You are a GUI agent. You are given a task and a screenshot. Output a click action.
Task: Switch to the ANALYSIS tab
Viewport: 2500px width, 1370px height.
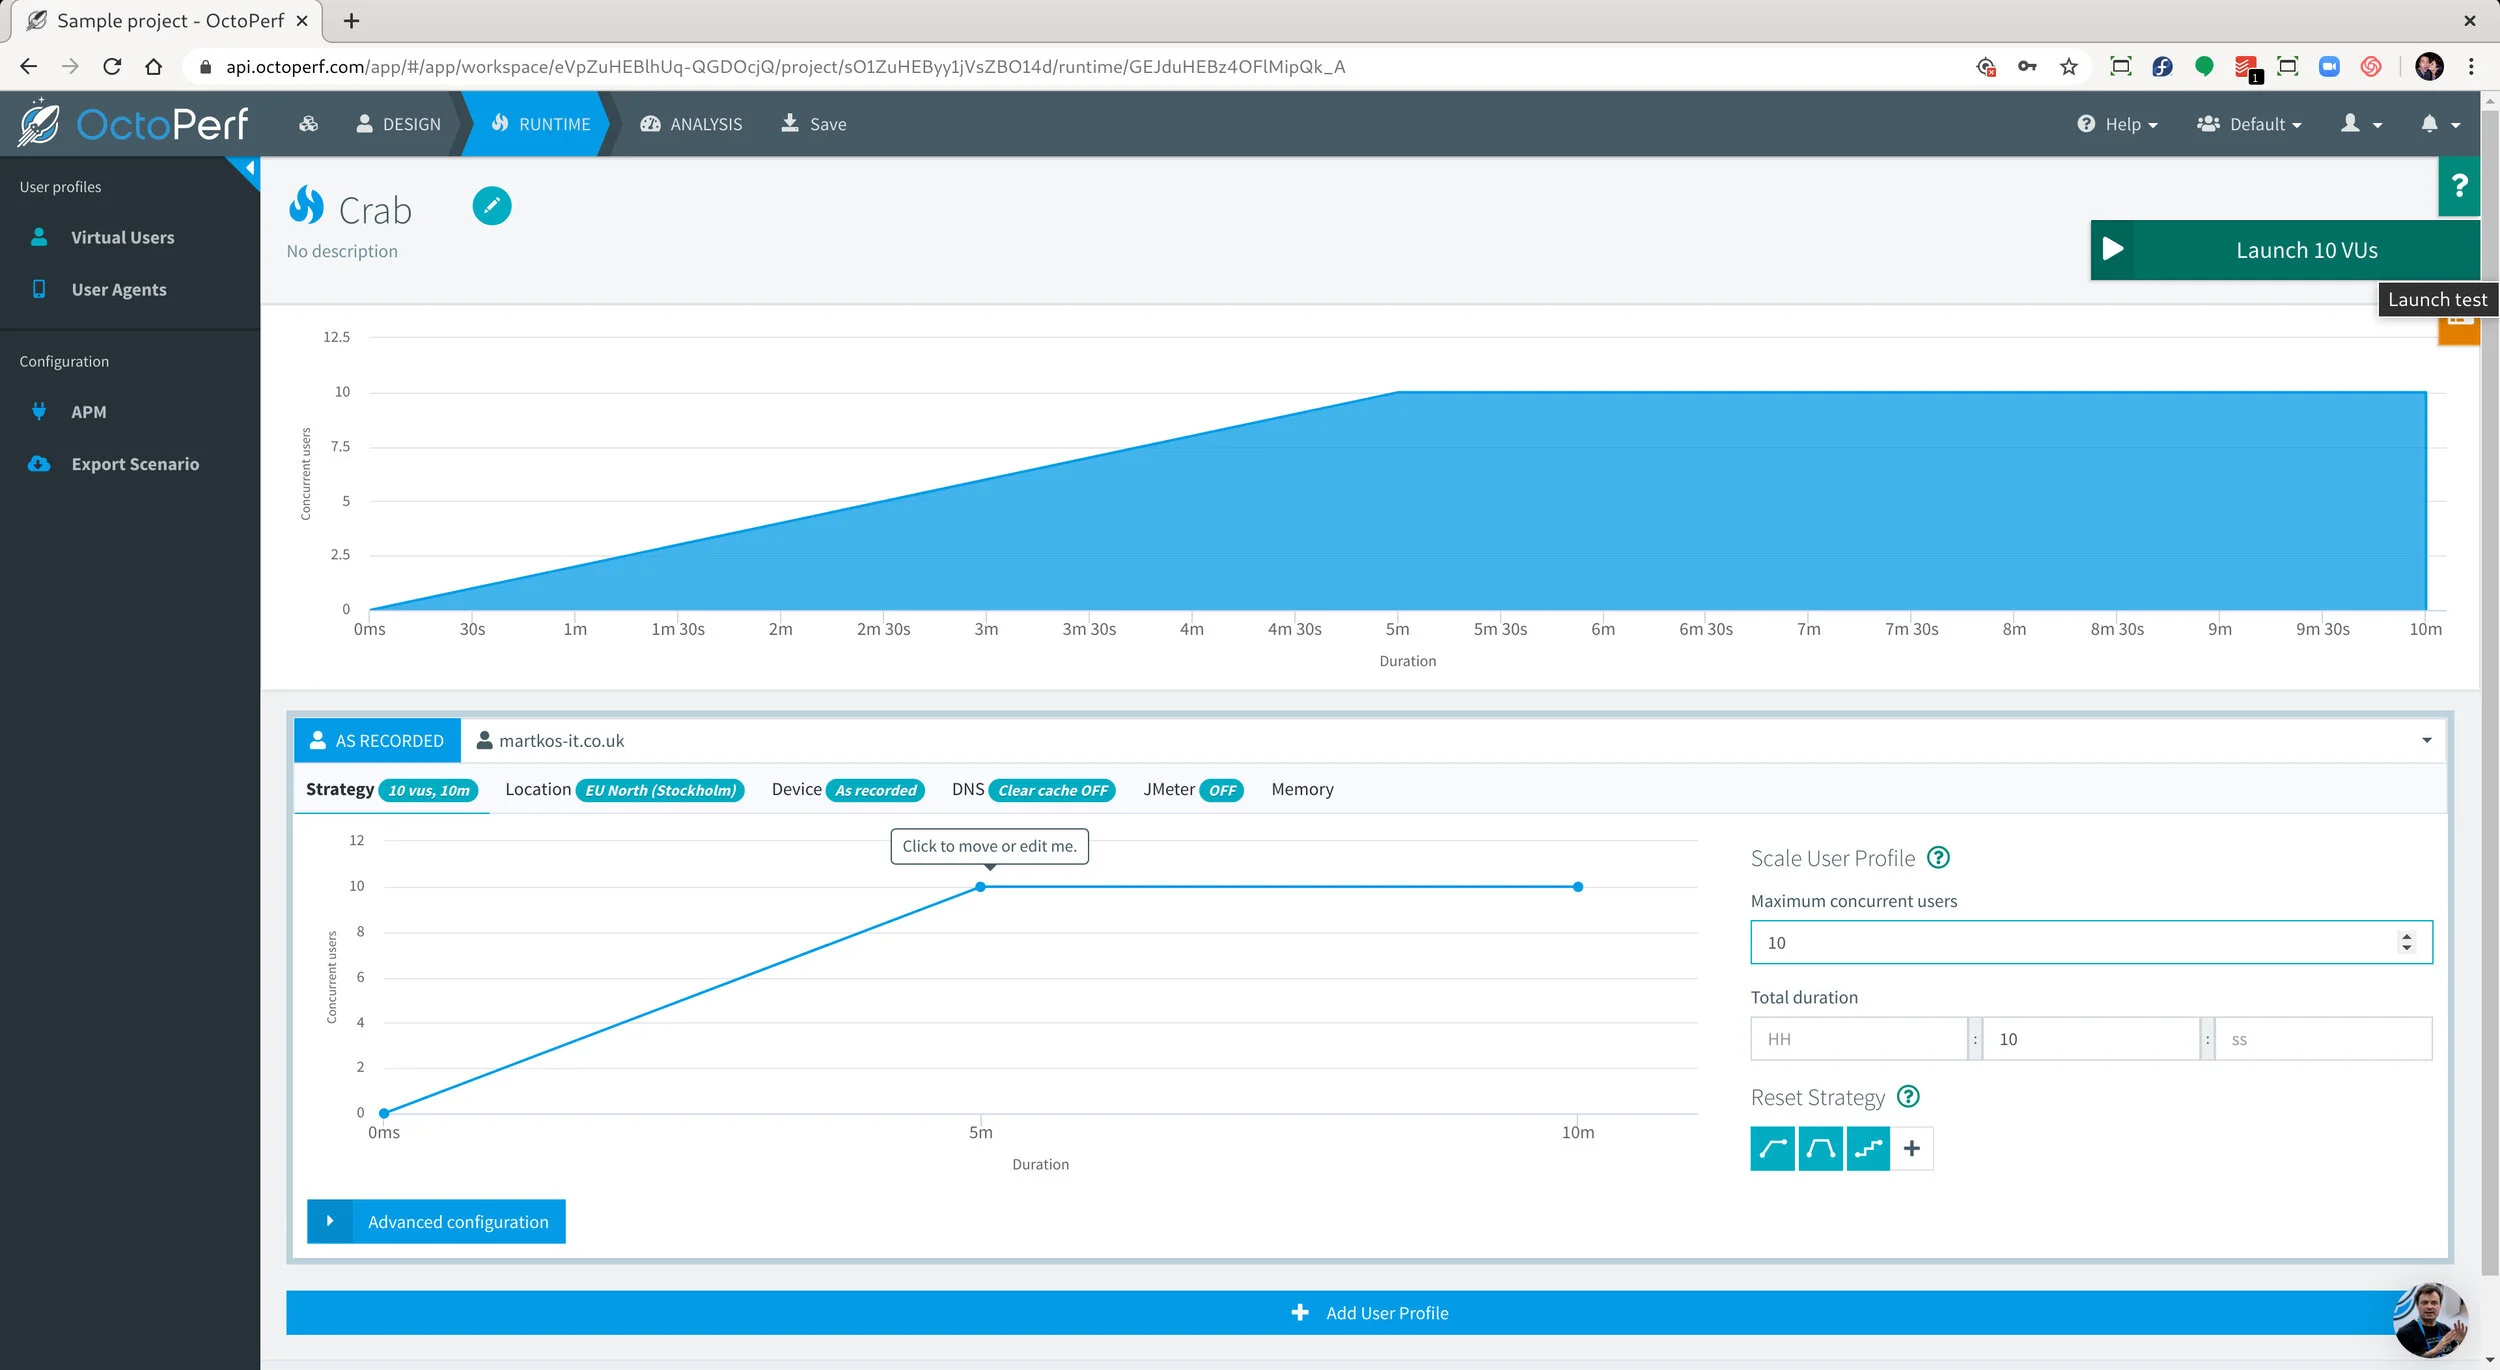point(691,123)
